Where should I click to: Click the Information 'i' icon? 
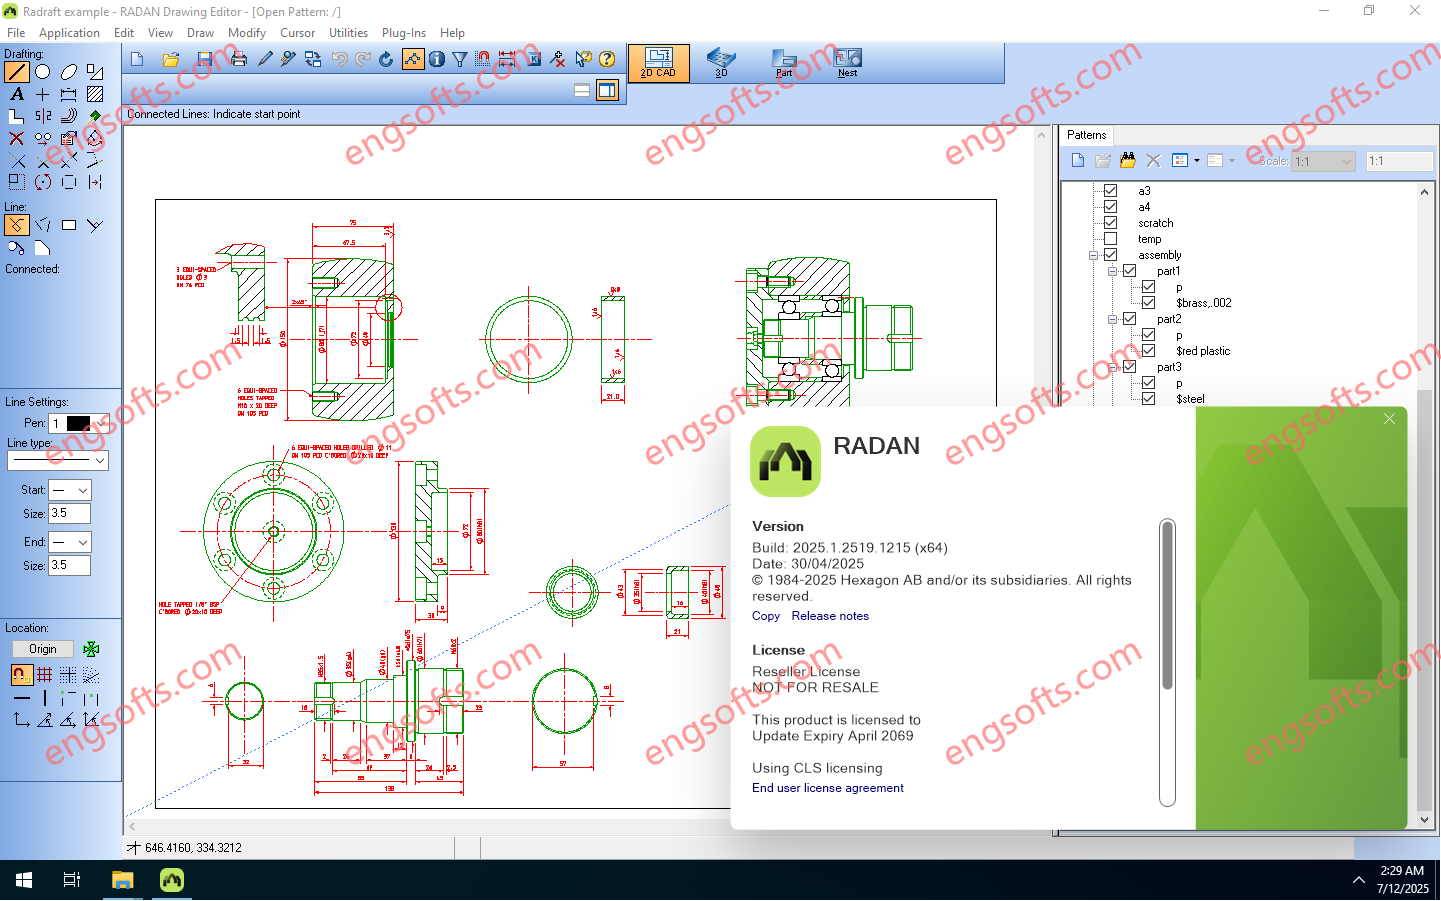tap(437, 60)
